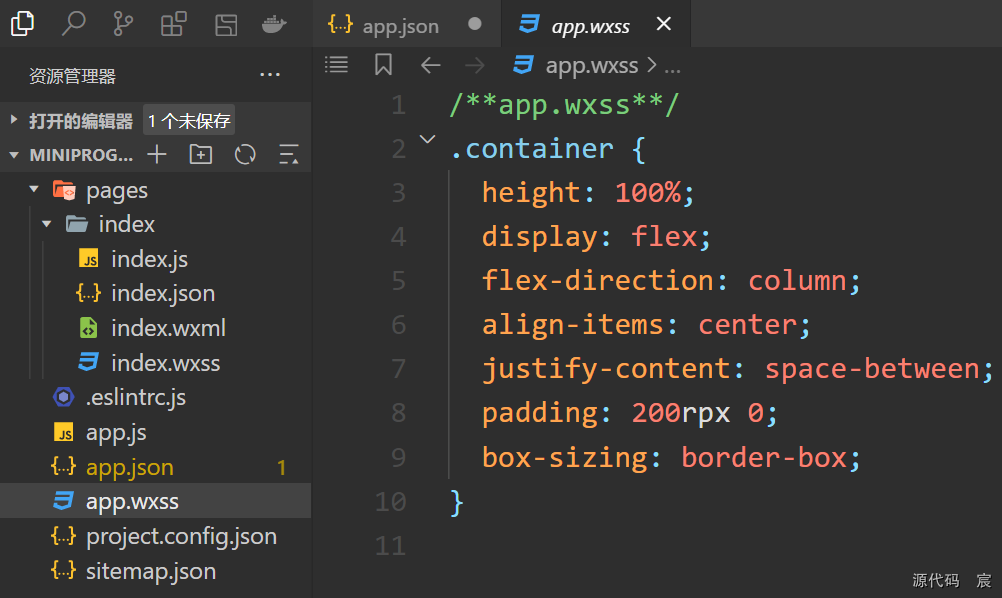Image resolution: width=1002 pixels, height=598 pixels.
Task: Collapse the index folder
Action: [47, 224]
